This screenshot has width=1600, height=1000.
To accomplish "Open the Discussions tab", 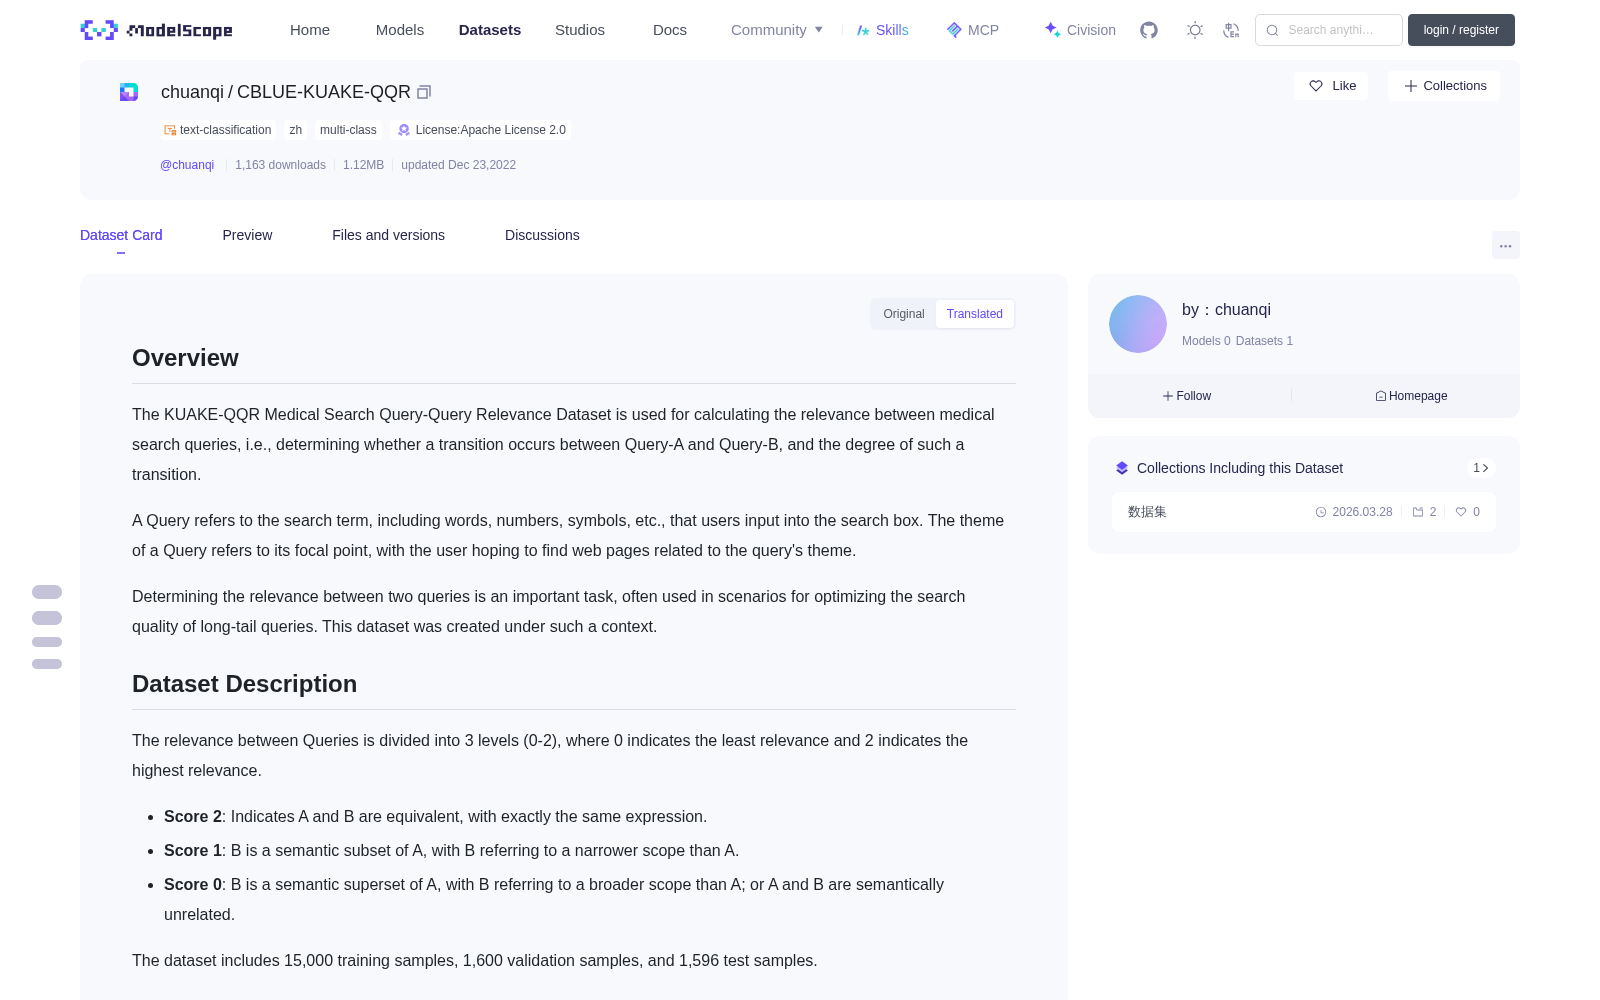I will tap(542, 235).
